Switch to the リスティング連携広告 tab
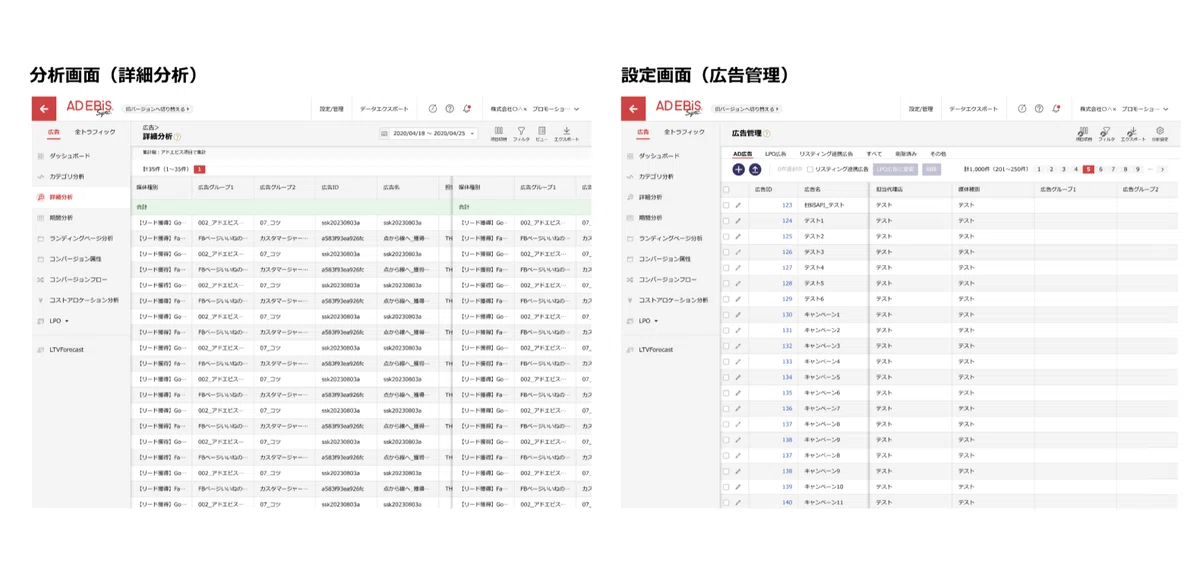 point(826,154)
